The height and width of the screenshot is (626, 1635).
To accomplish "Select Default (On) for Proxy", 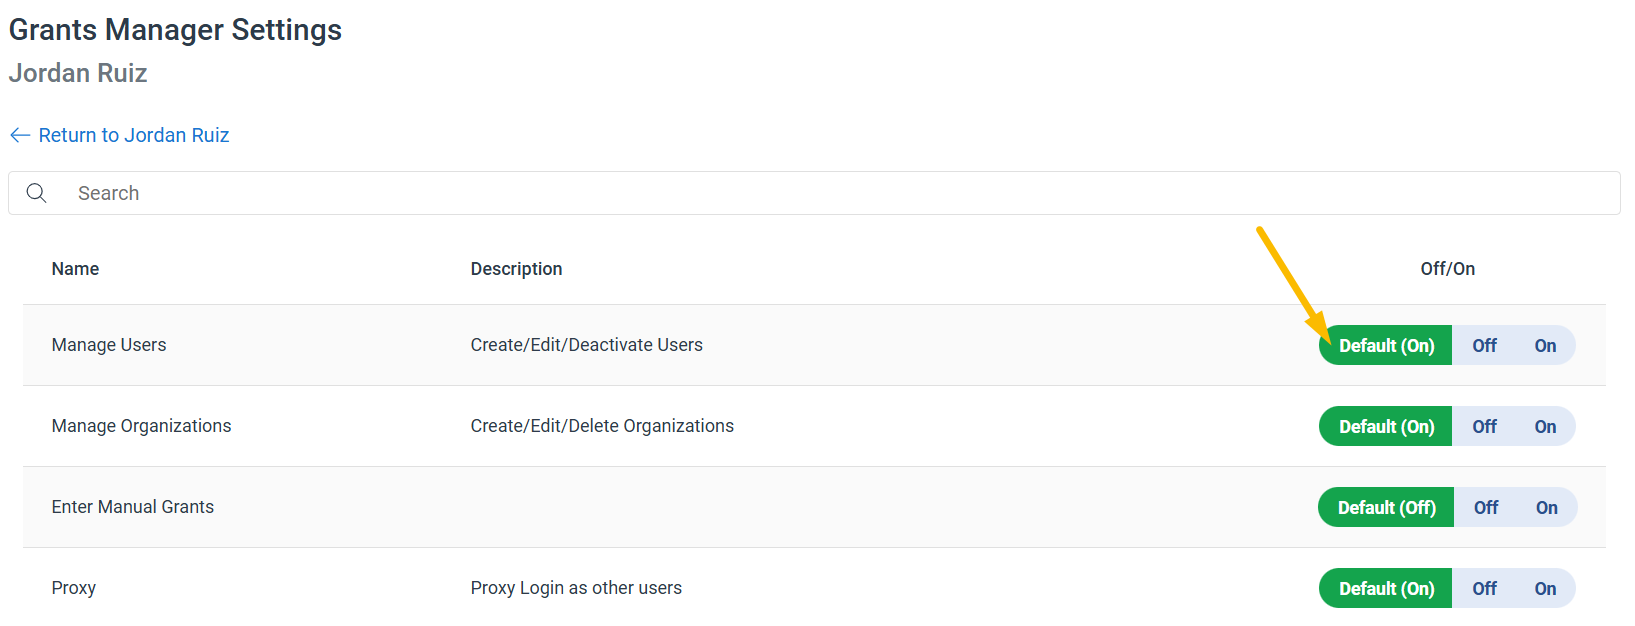I will 1386,588.
